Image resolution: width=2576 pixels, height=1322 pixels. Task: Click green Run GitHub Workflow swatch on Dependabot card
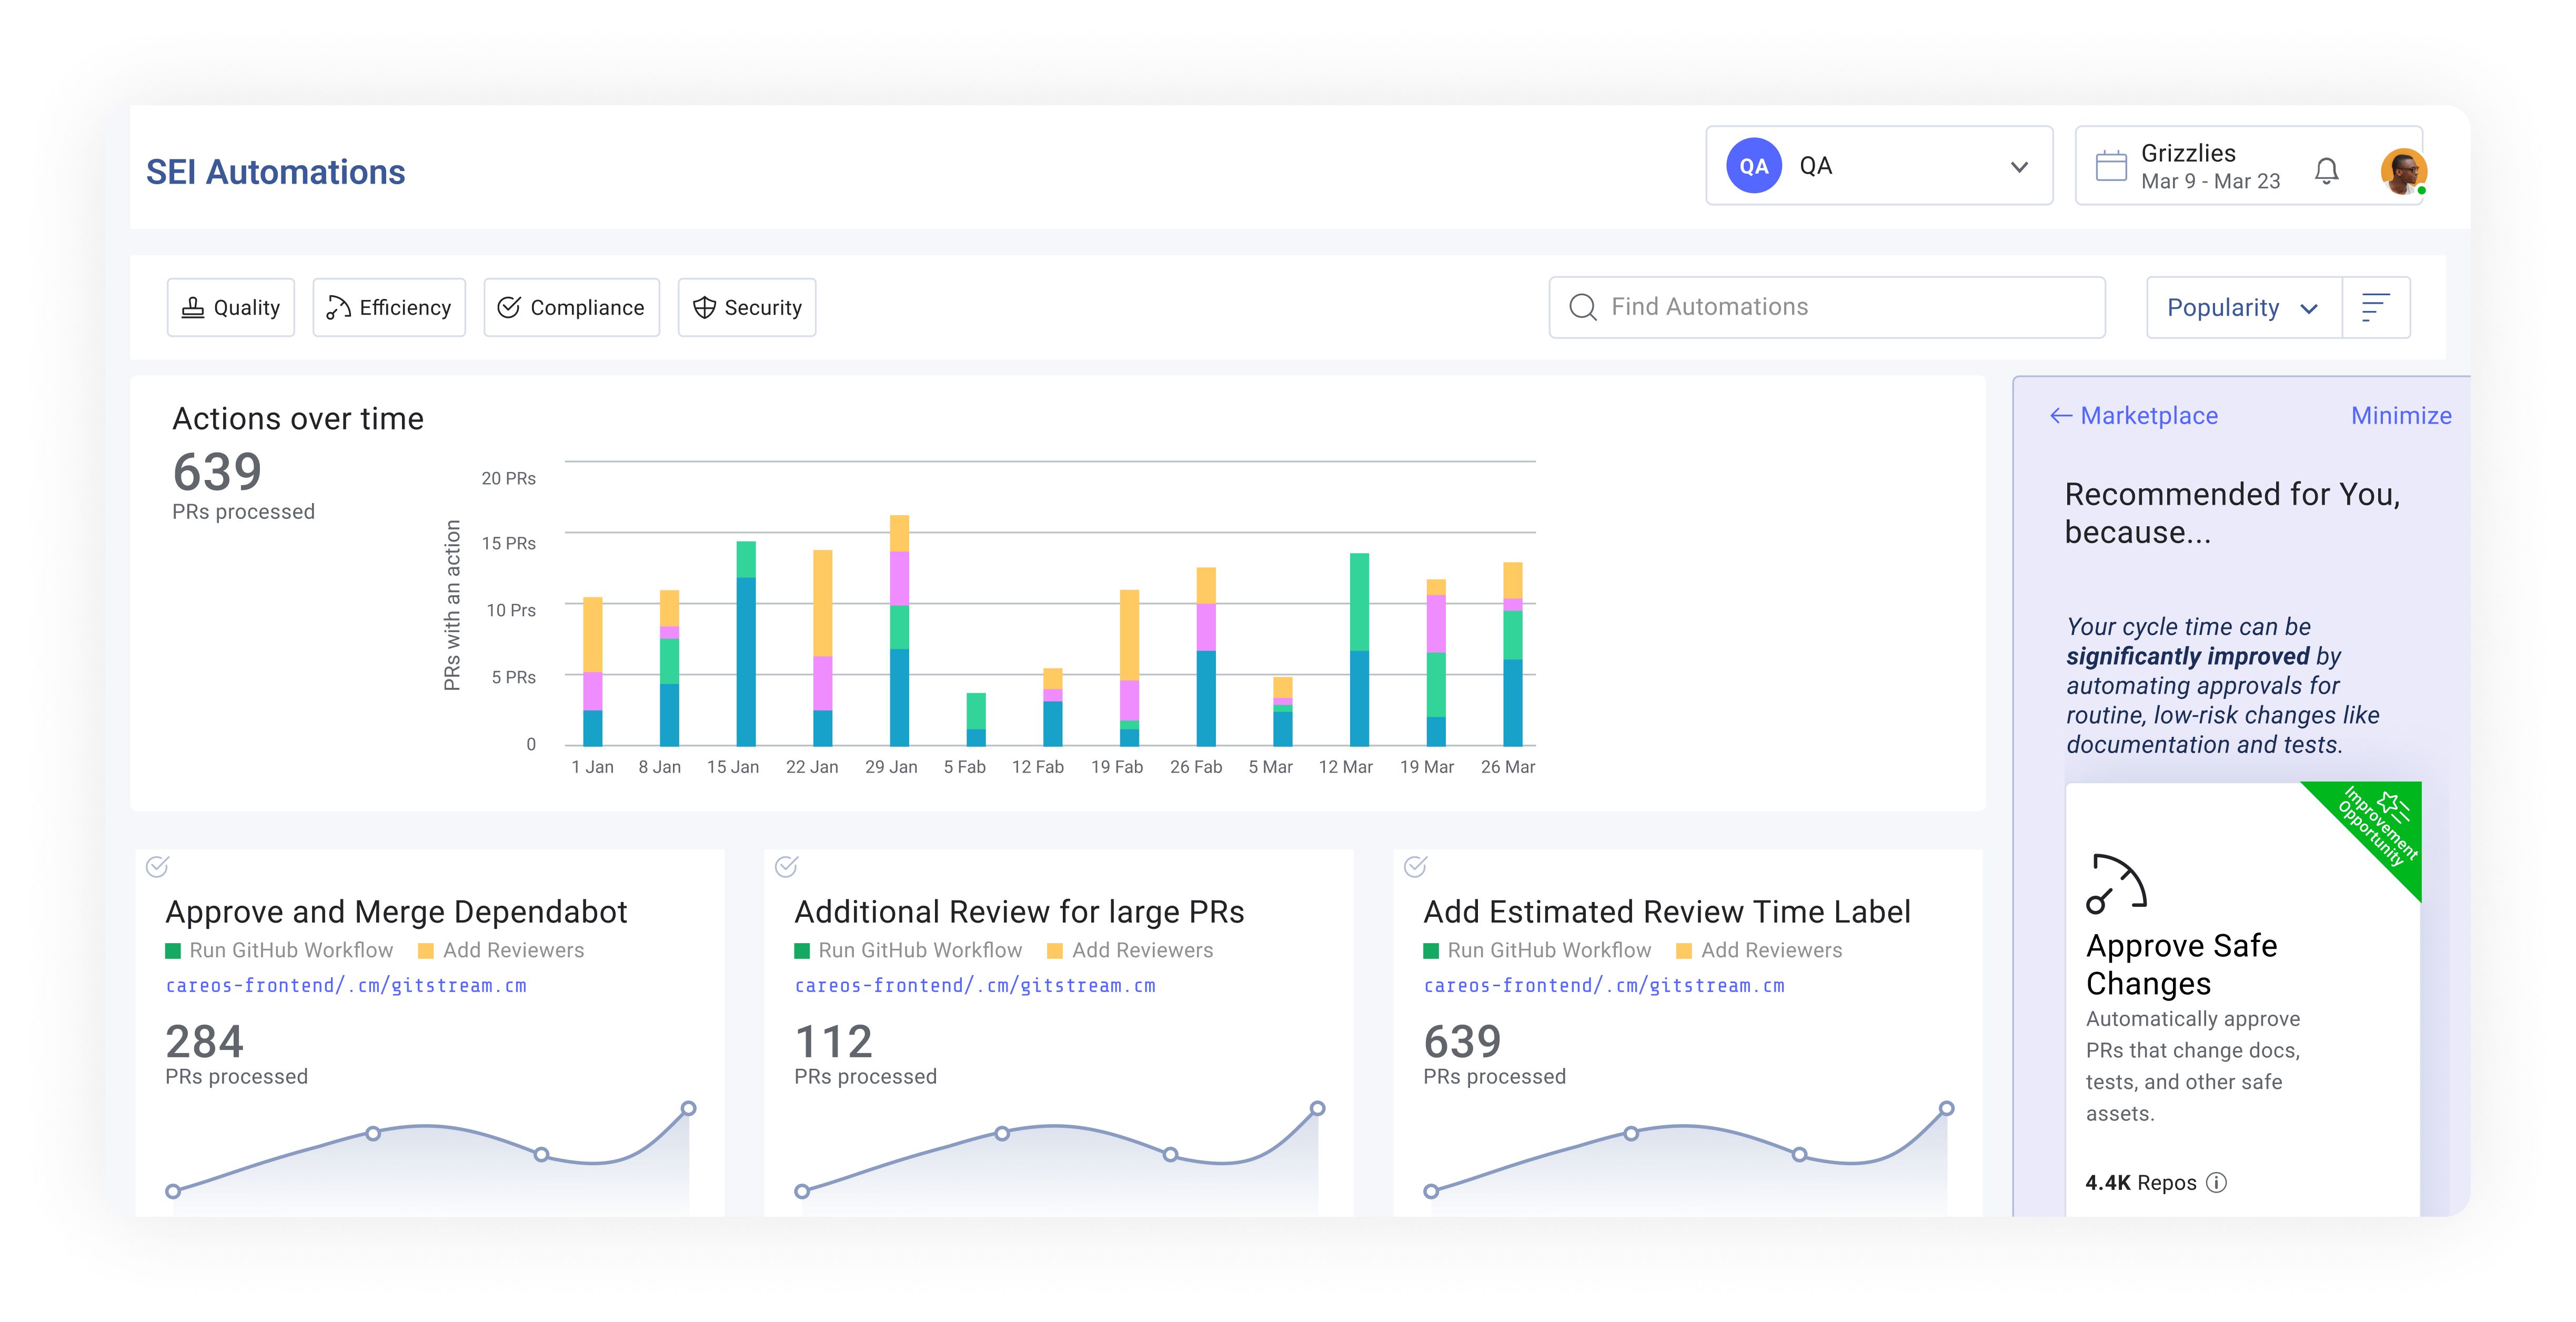[173, 951]
